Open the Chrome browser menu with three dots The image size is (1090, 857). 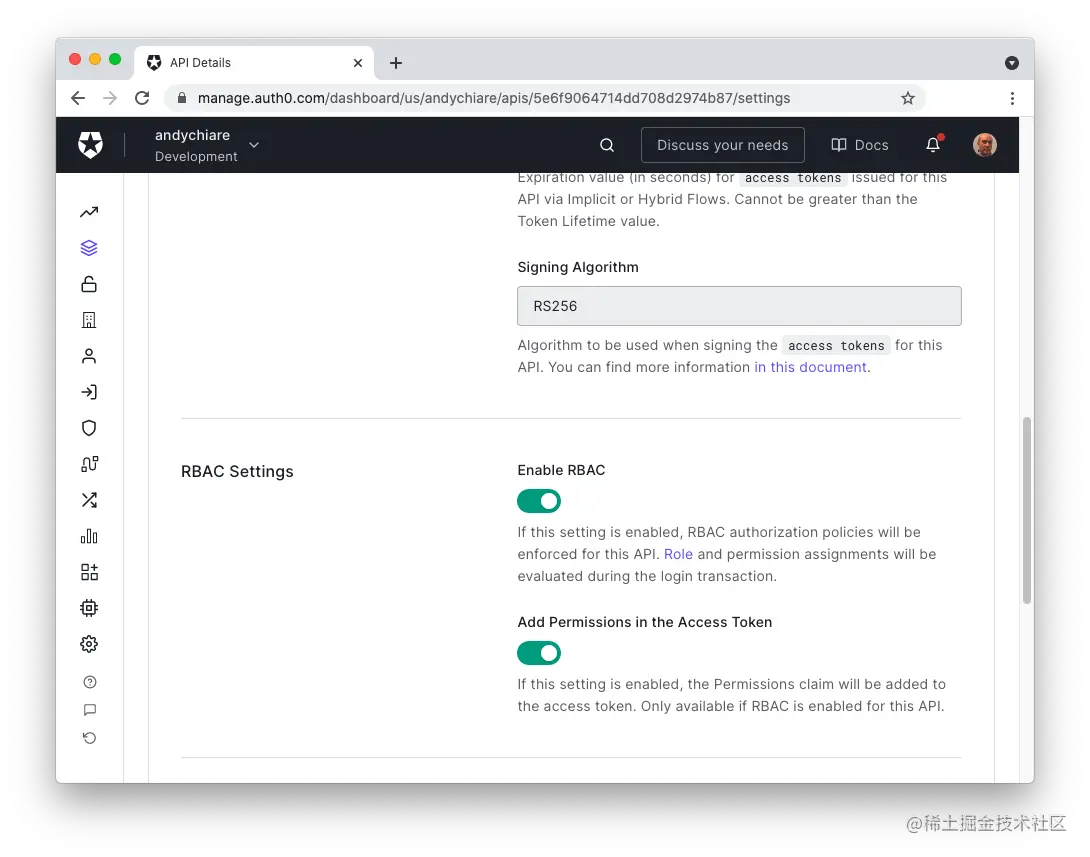coord(1012,98)
